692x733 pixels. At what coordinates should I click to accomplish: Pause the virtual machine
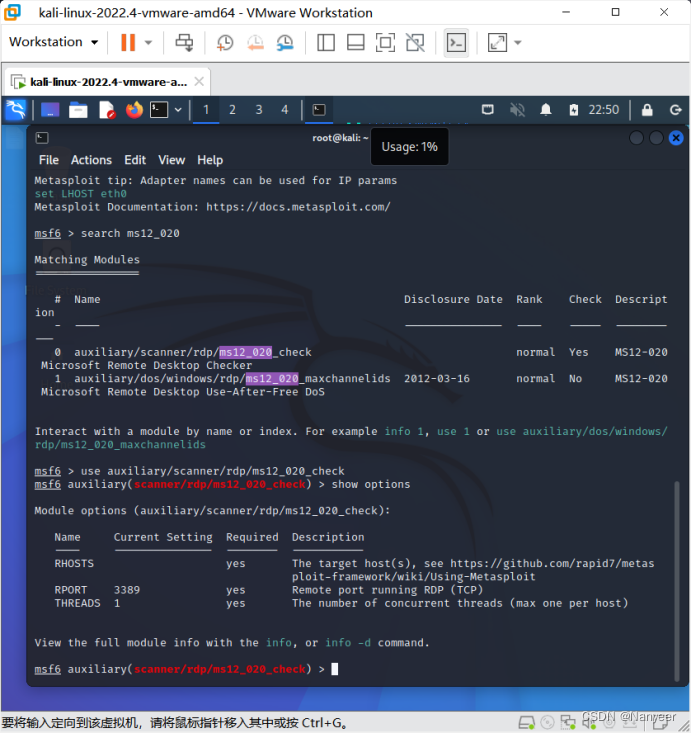128,43
